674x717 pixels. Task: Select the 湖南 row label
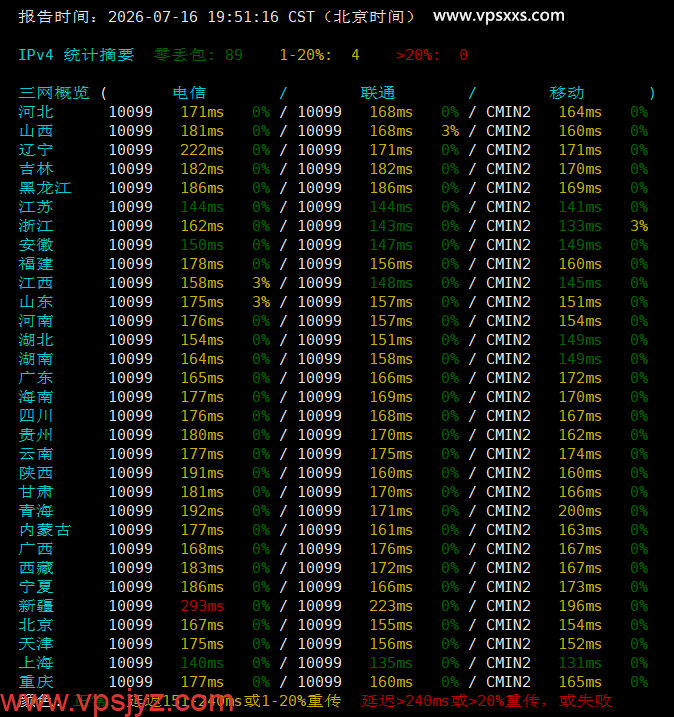click(x=36, y=359)
